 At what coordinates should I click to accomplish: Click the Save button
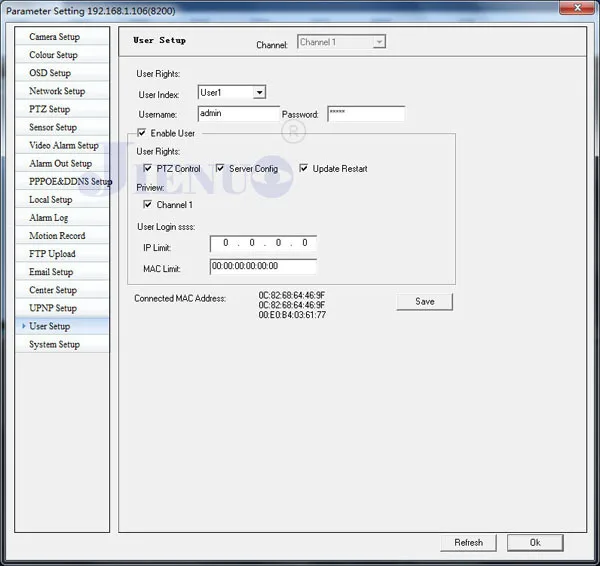[x=425, y=302]
